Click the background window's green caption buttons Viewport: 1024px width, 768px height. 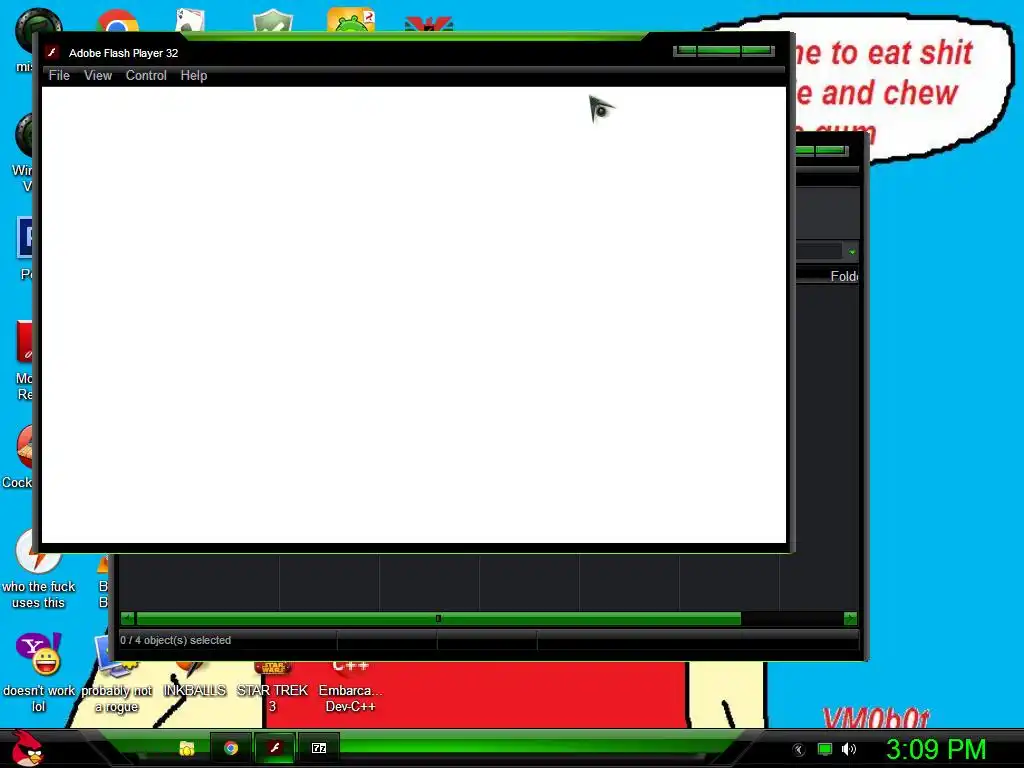point(822,150)
